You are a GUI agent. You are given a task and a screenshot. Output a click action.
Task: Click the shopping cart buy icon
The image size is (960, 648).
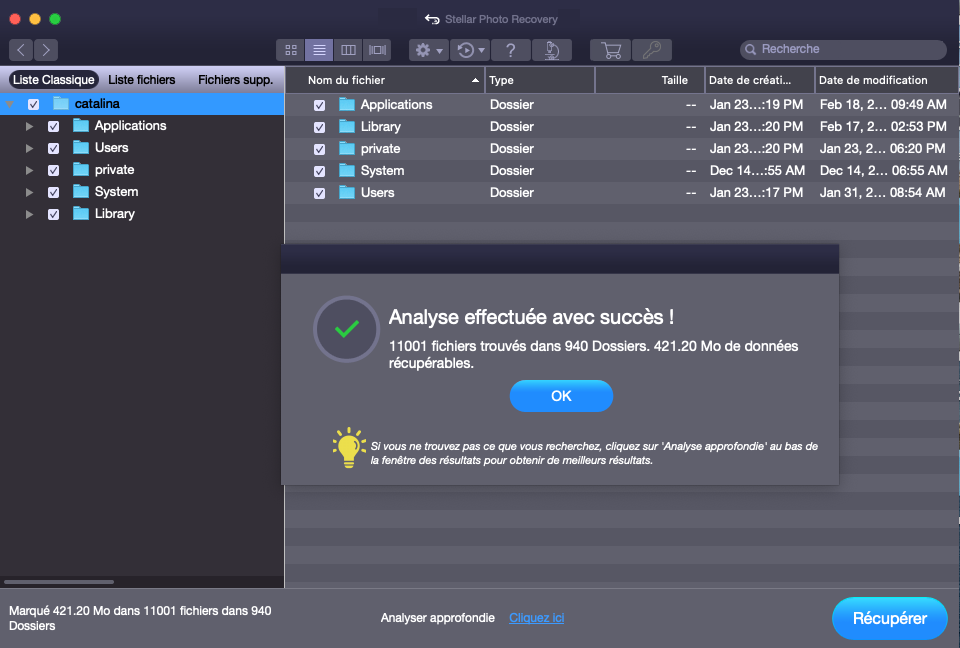click(x=610, y=50)
